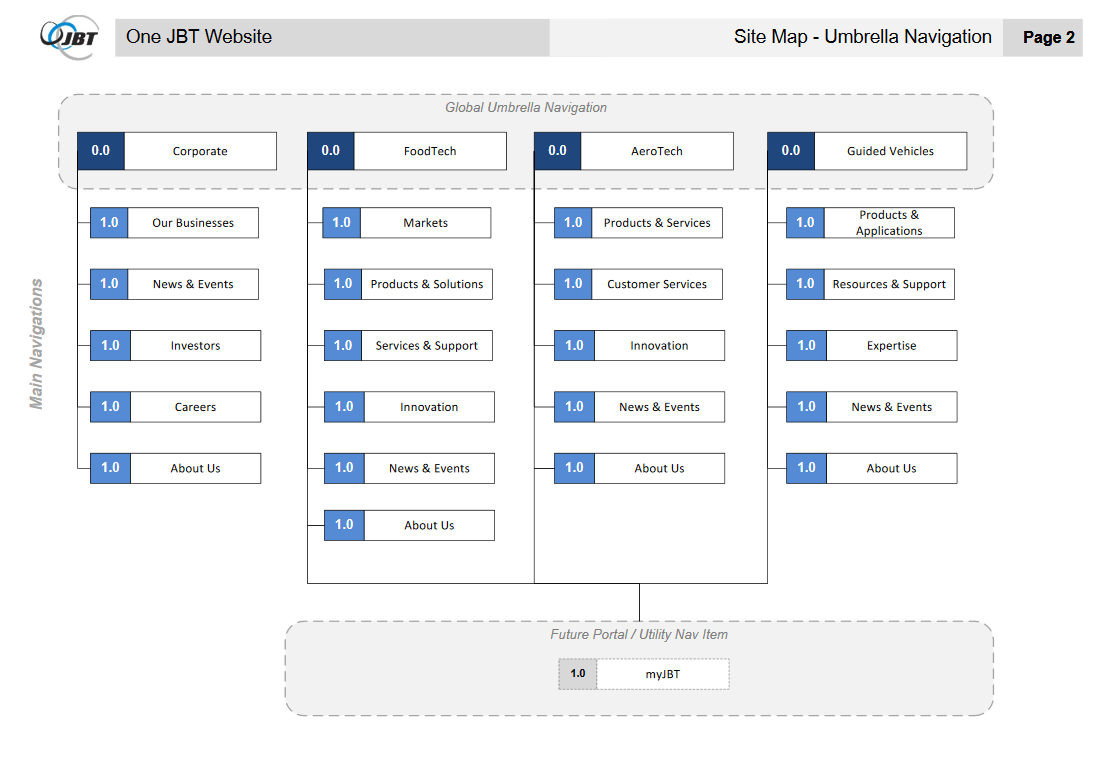Select the "Future Portal / Utility Nav Item" caption
Screen dimensions: 1103x766
point(639,634)
